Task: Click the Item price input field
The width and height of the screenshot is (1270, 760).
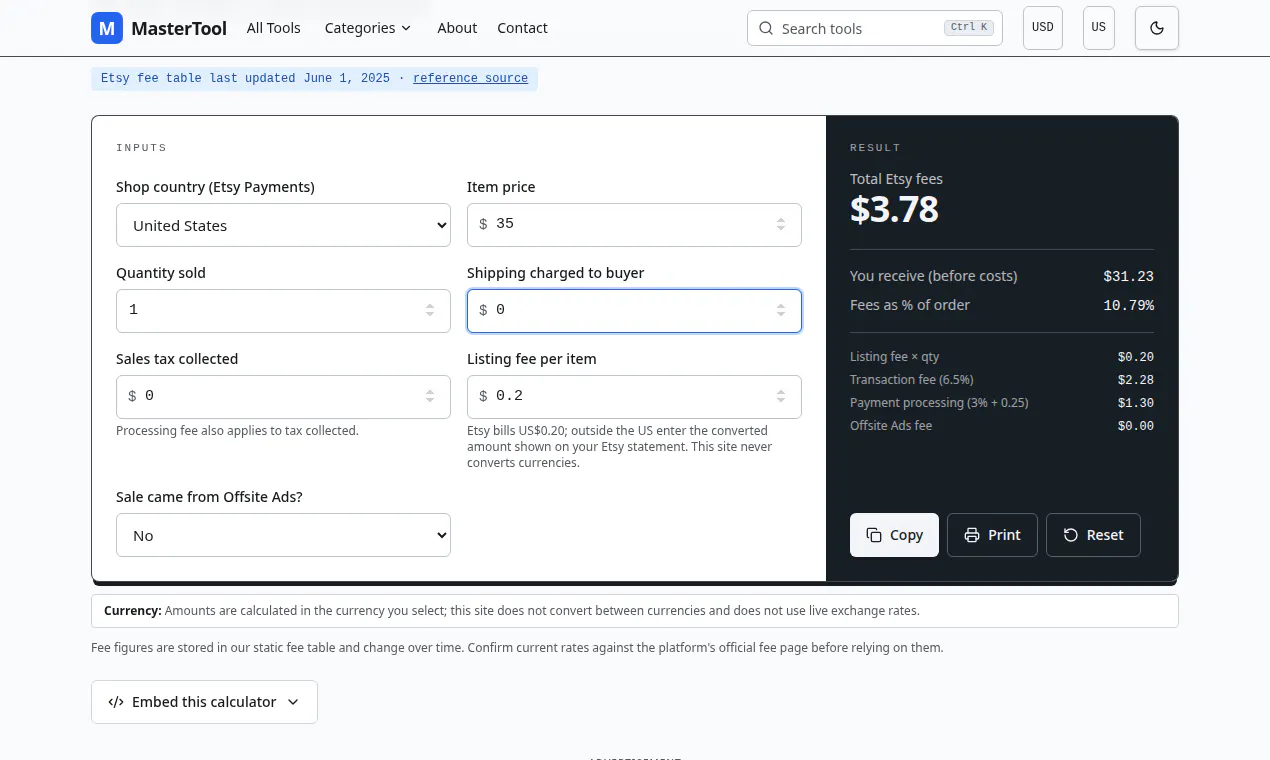Action: (x=634, y=224)
